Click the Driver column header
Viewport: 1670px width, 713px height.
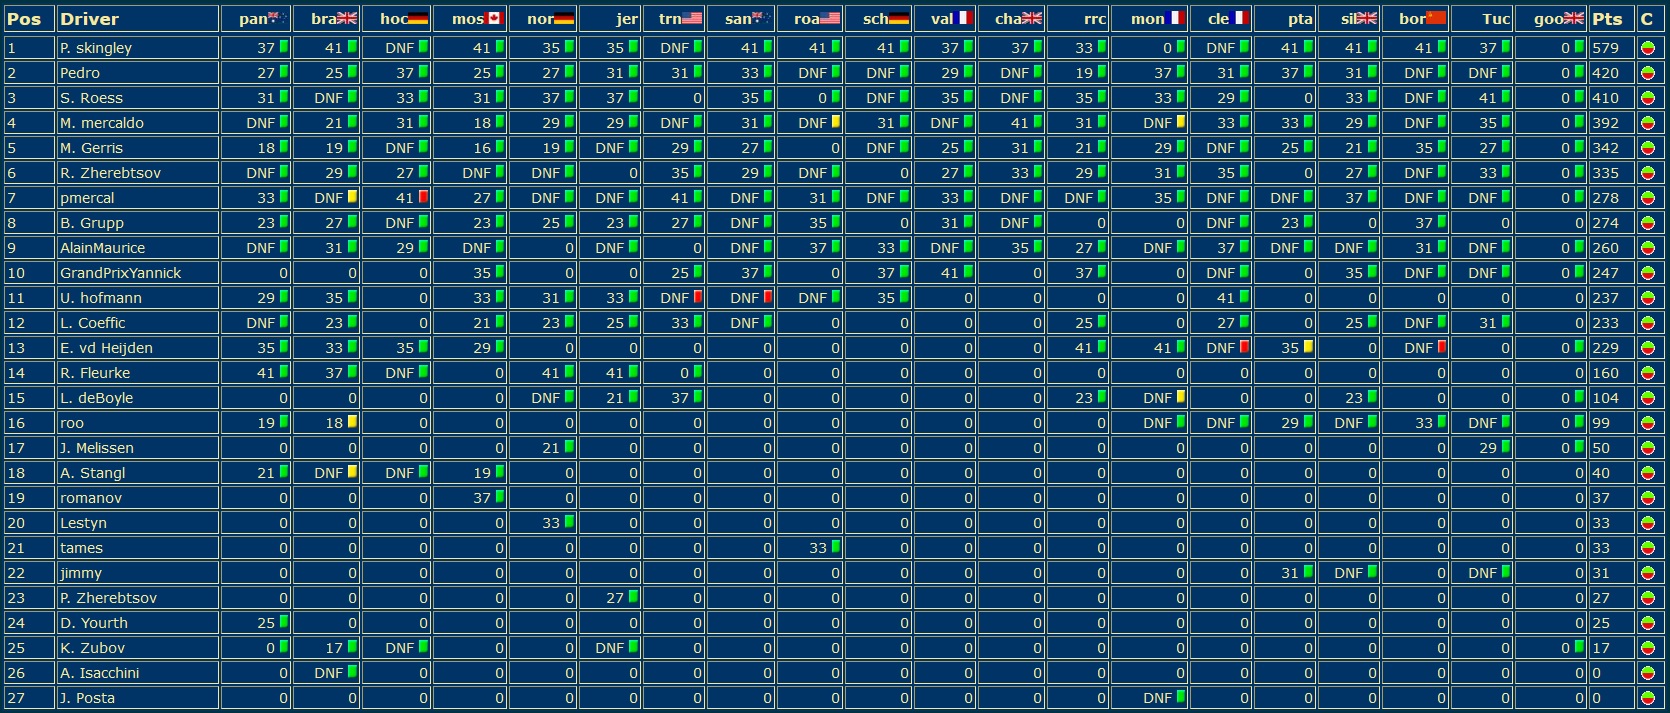[x=89, y=19]
